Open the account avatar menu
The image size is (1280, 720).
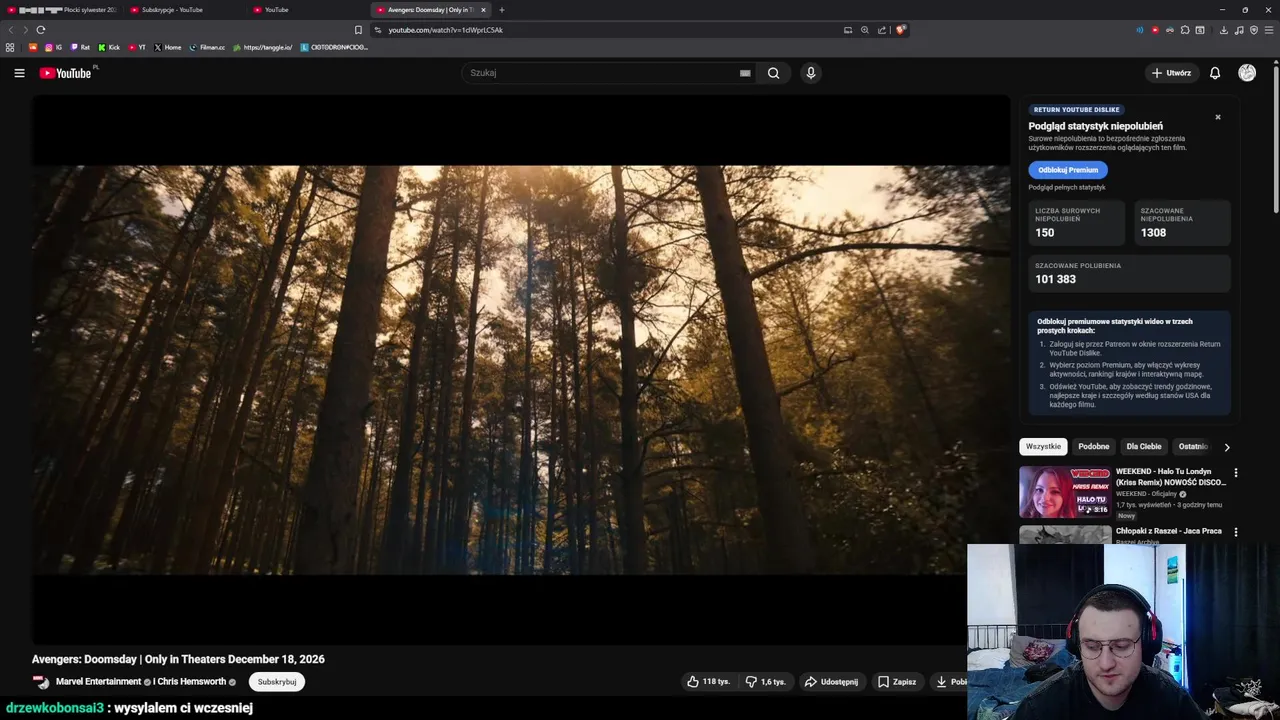point(1247,73)
